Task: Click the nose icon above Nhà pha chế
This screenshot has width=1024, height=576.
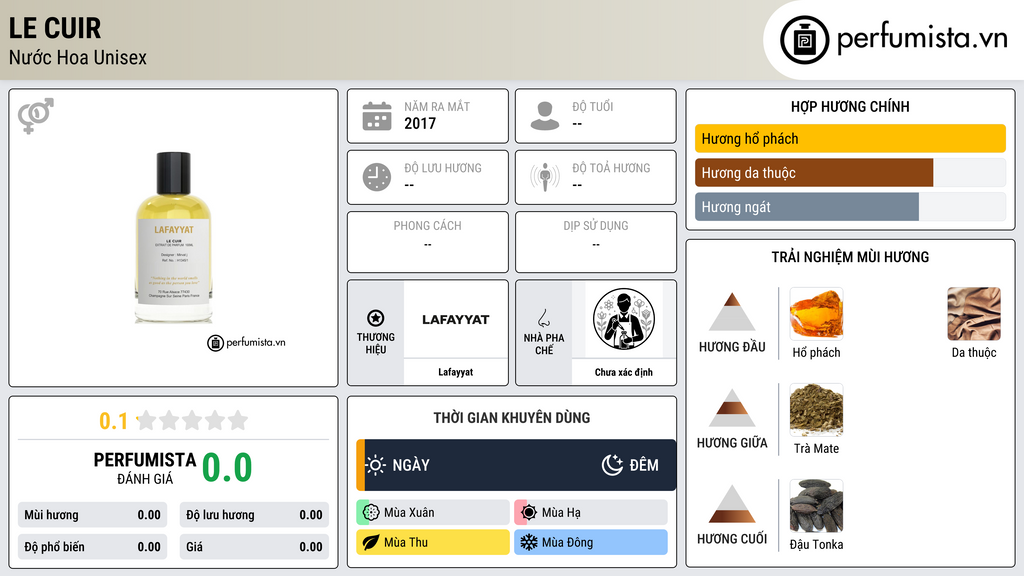Action: [x=543, y=318]
